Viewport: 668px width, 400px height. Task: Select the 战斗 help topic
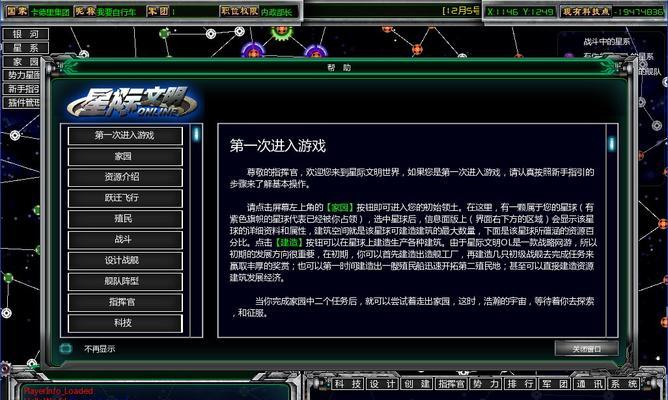pos(125,240)
